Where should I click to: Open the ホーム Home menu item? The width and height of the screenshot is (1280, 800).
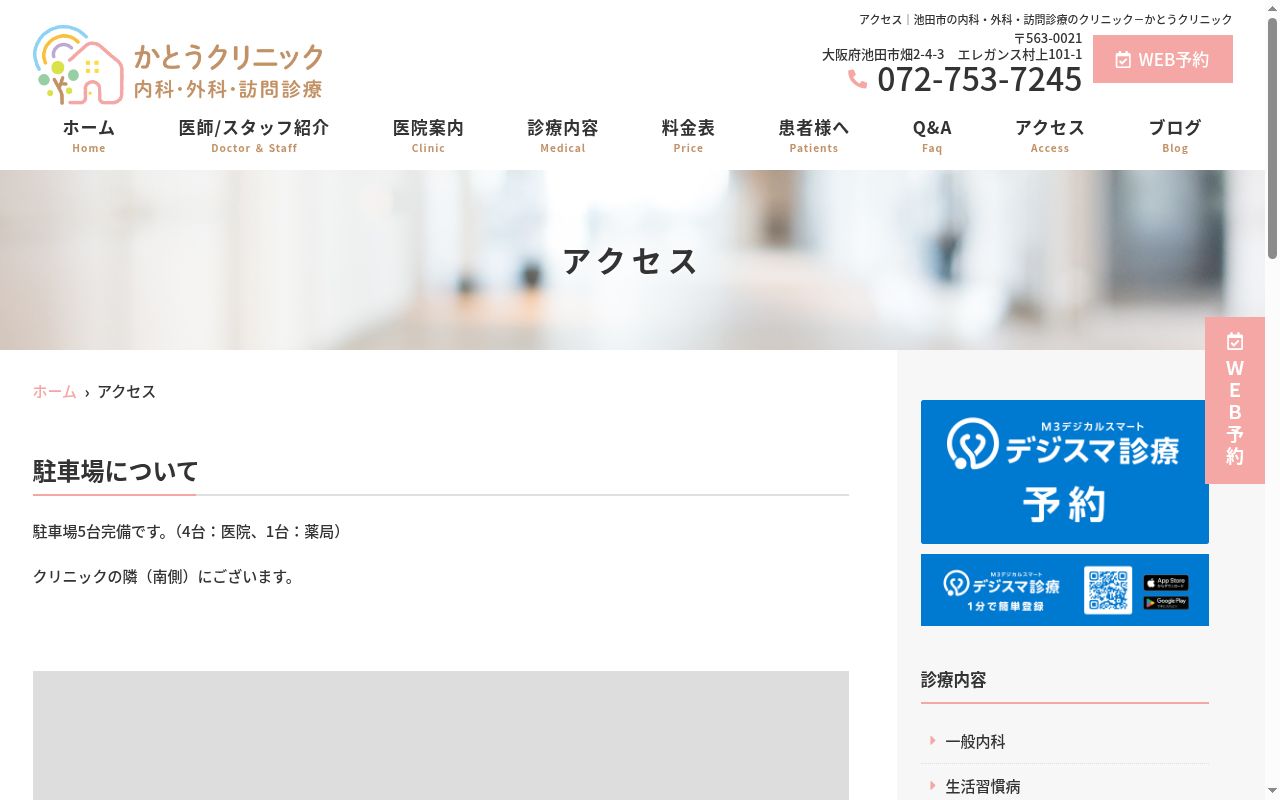coord(89,136)
